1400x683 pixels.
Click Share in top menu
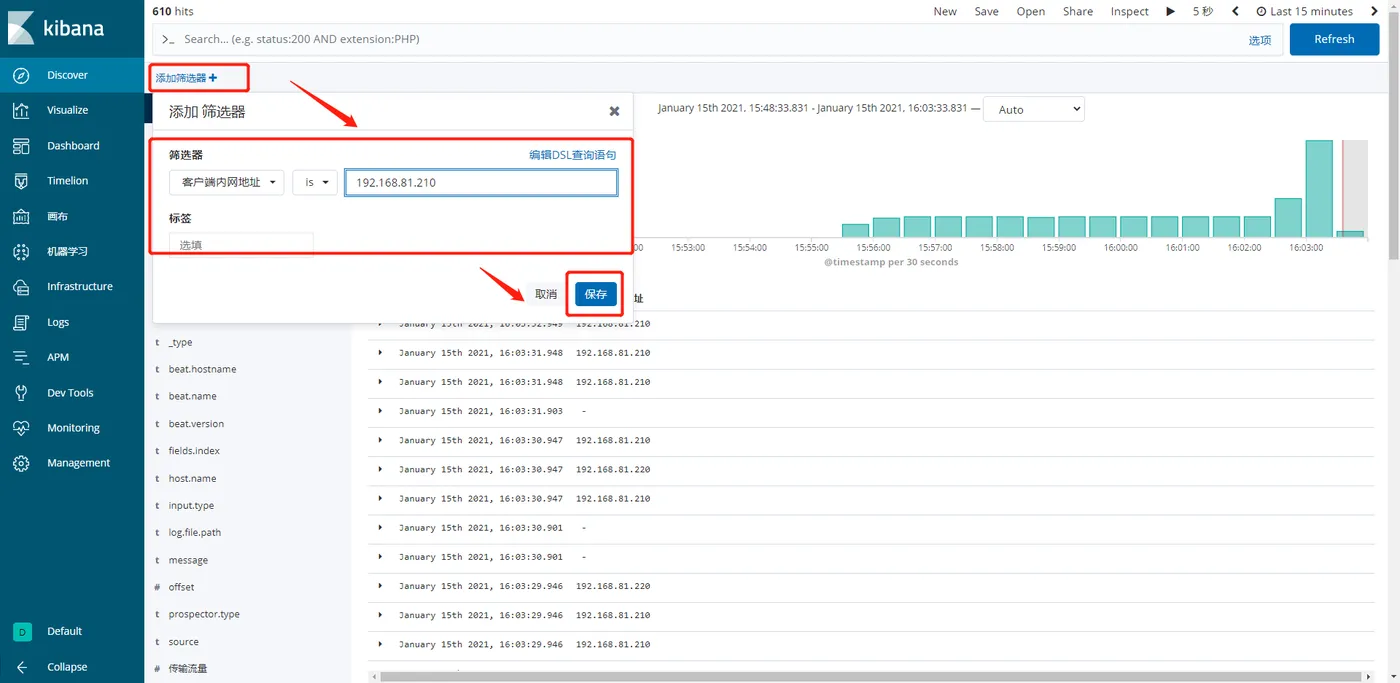coord(1078,11)
